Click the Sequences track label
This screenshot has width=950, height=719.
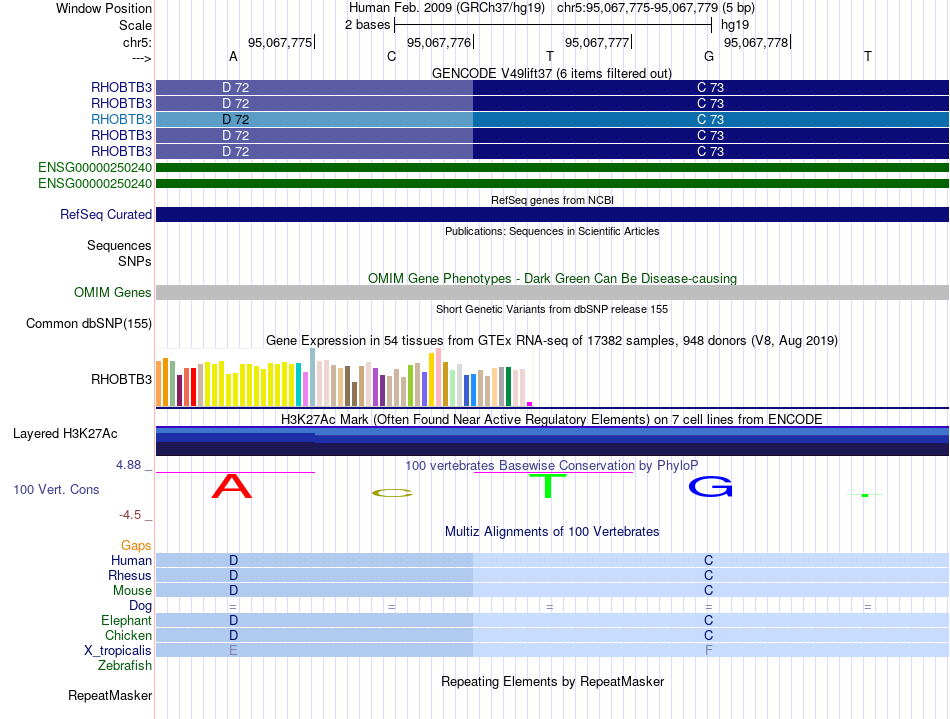[119, 245]
